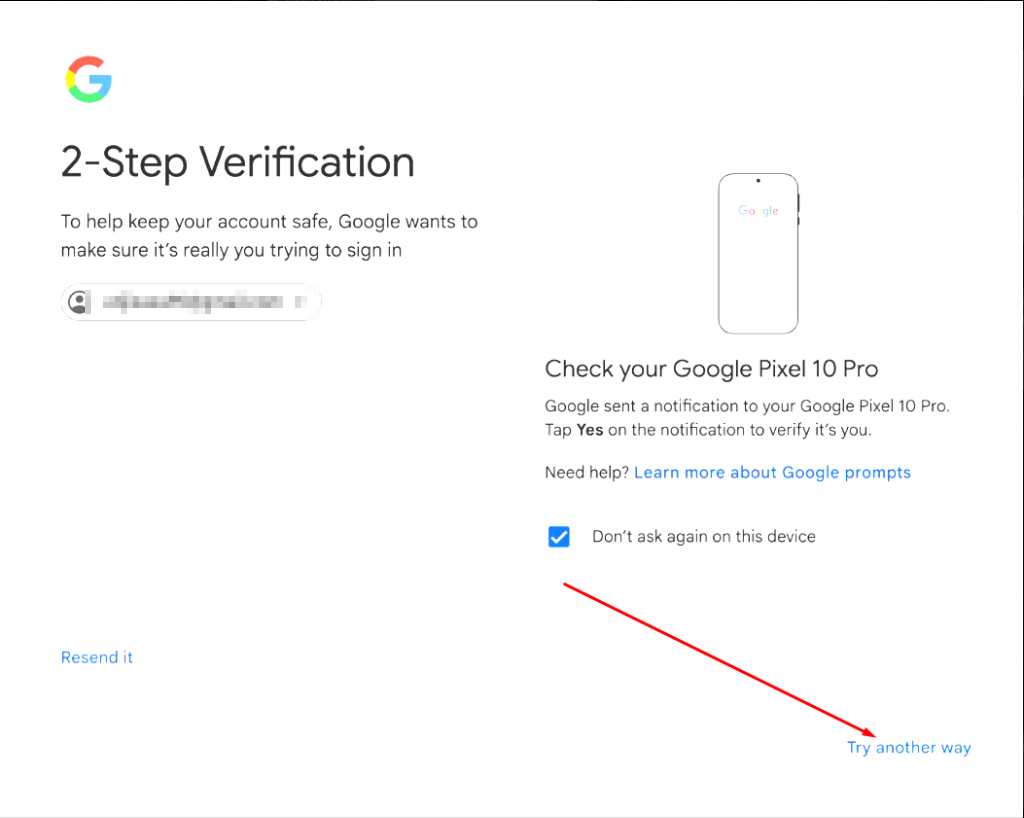Select the blurred email address text

point(193,302)
